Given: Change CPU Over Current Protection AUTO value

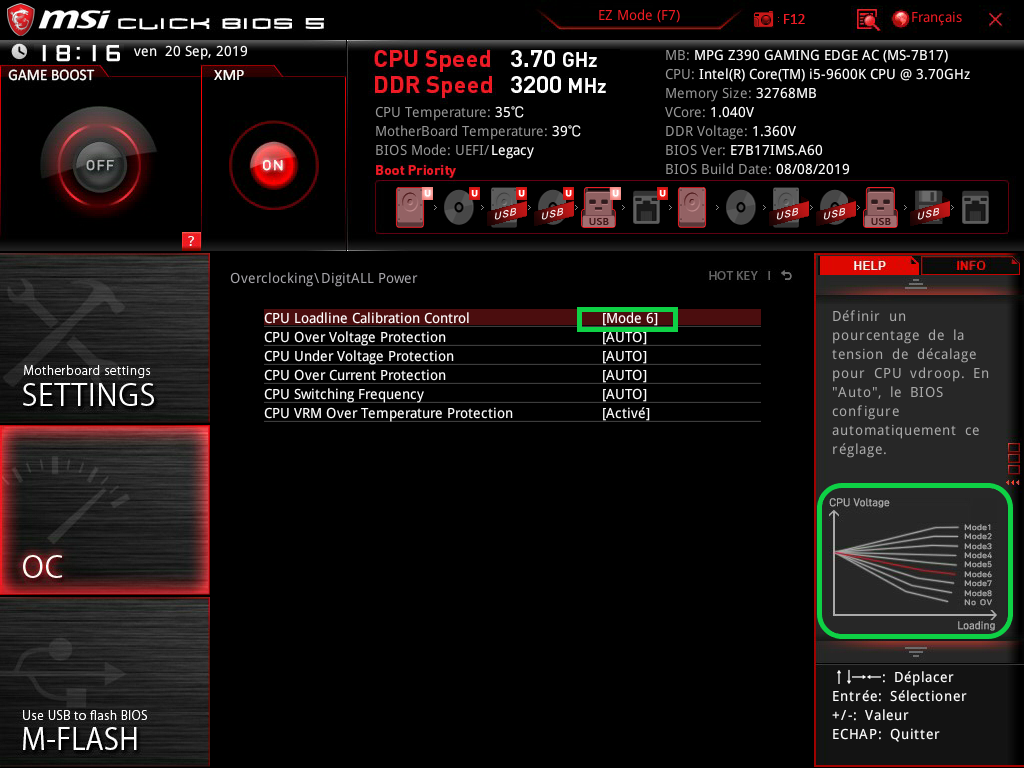Looking at the screenshot, I should 624,375.
